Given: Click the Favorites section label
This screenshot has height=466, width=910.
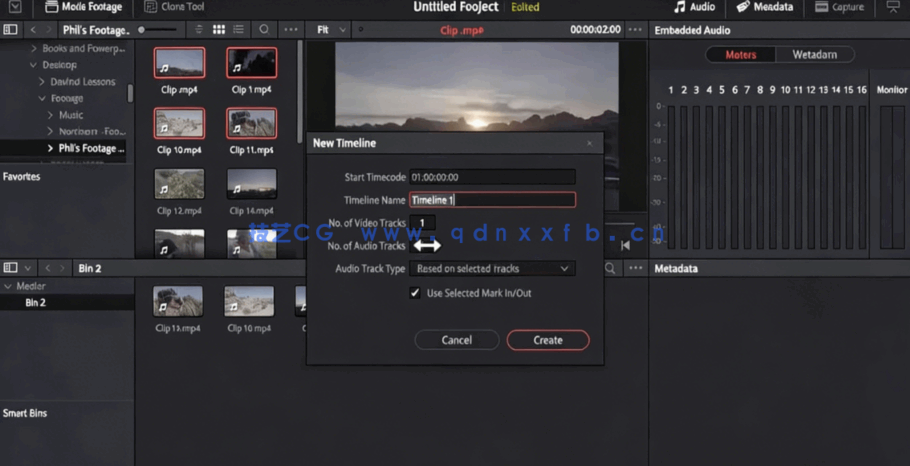Looking at the screenshot, I should click(21, 176).
